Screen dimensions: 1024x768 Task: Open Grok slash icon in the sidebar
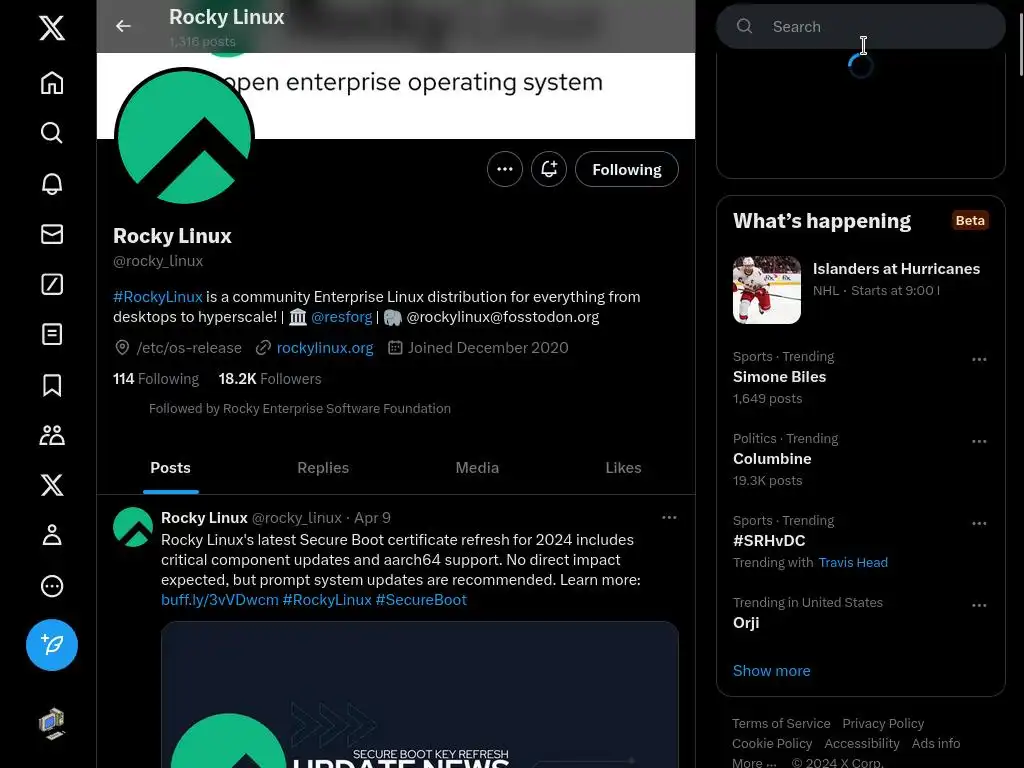tap(52, 284)
